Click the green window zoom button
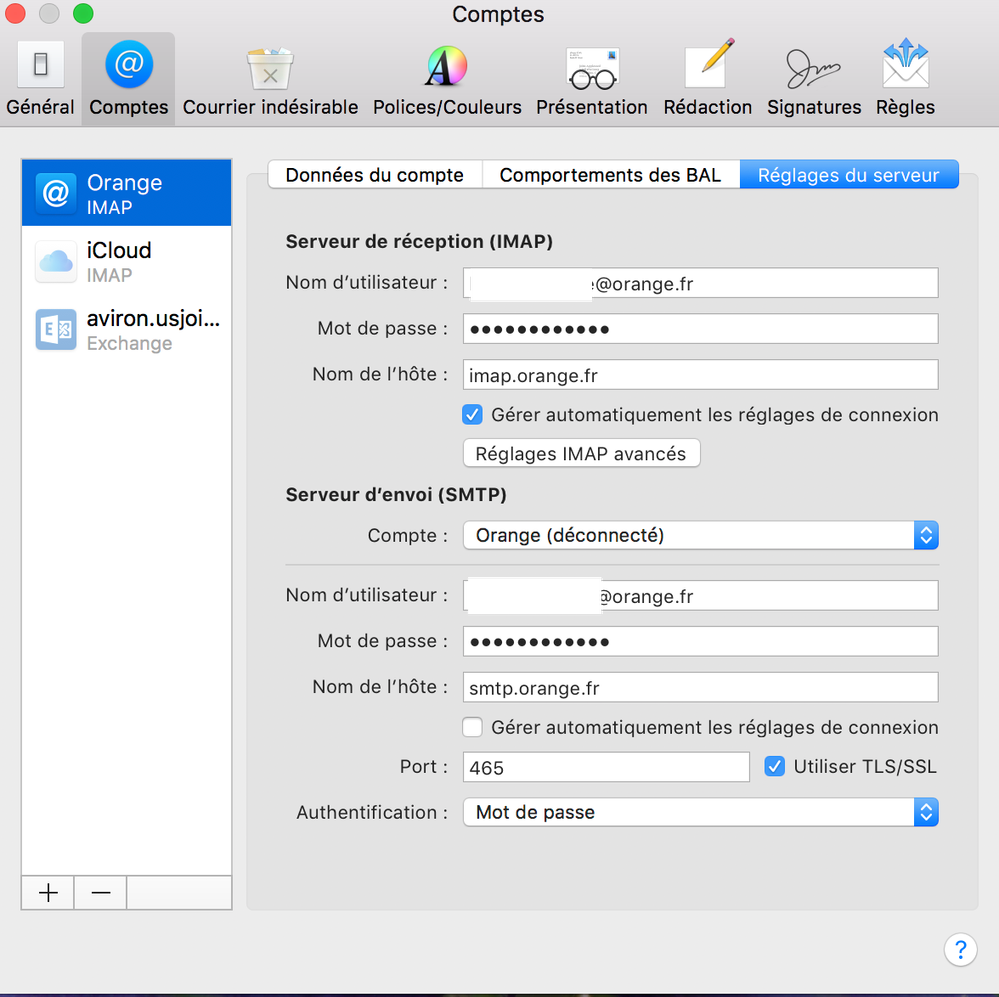 [83, 13]
